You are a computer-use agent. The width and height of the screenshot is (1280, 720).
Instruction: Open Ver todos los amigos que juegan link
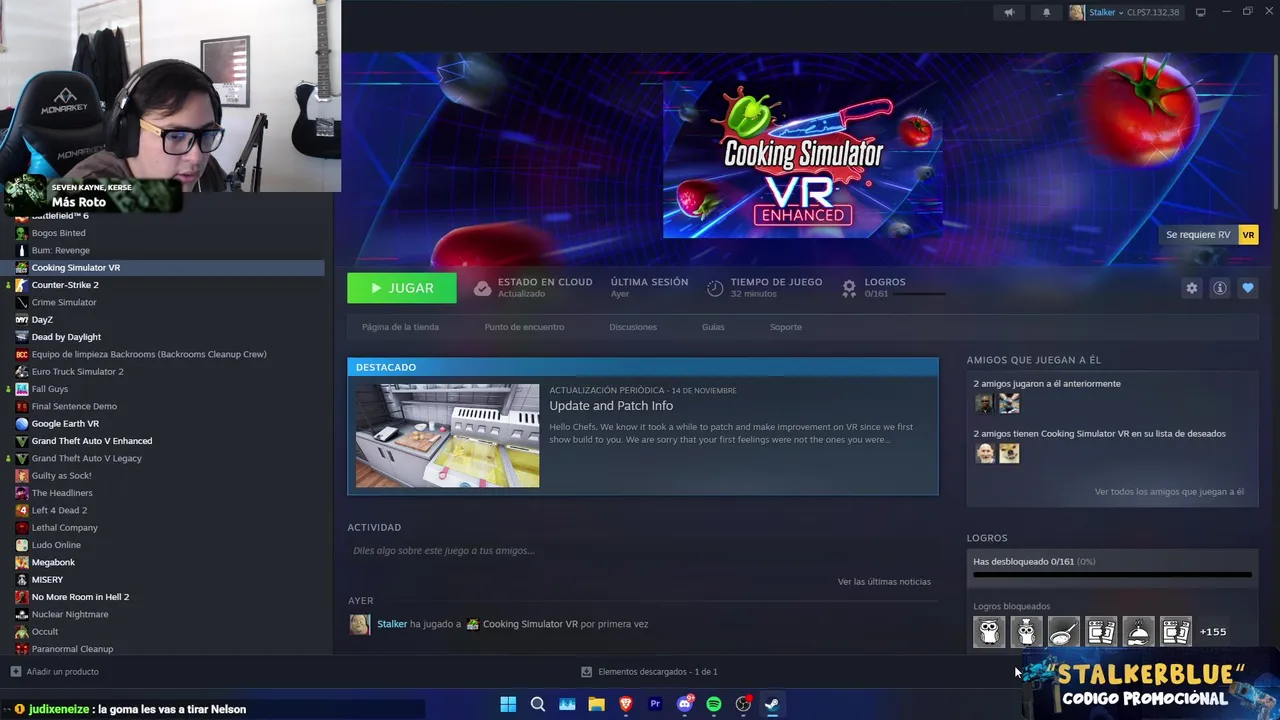click(x=1169, y=492)
